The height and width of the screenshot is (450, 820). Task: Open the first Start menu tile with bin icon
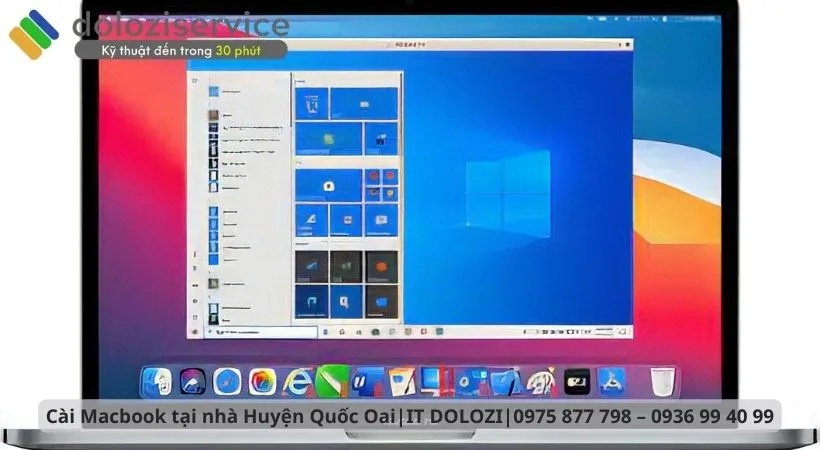point(312,104)
